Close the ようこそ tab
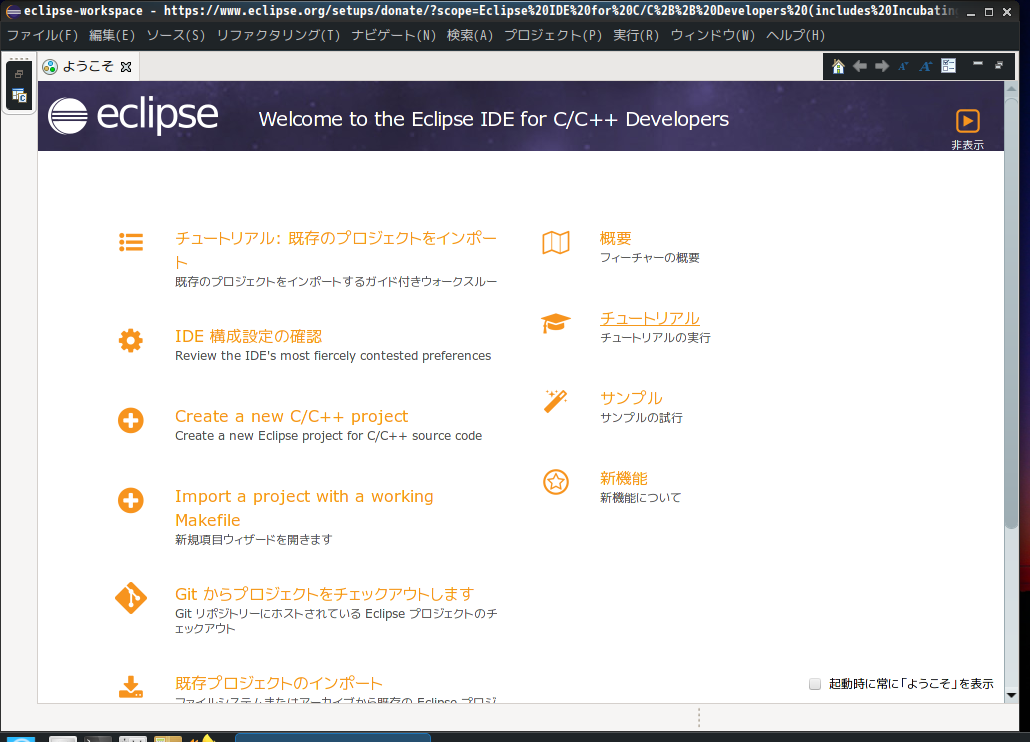The width and height of the screenshot is (1030, 742). [x=126, y=67]
